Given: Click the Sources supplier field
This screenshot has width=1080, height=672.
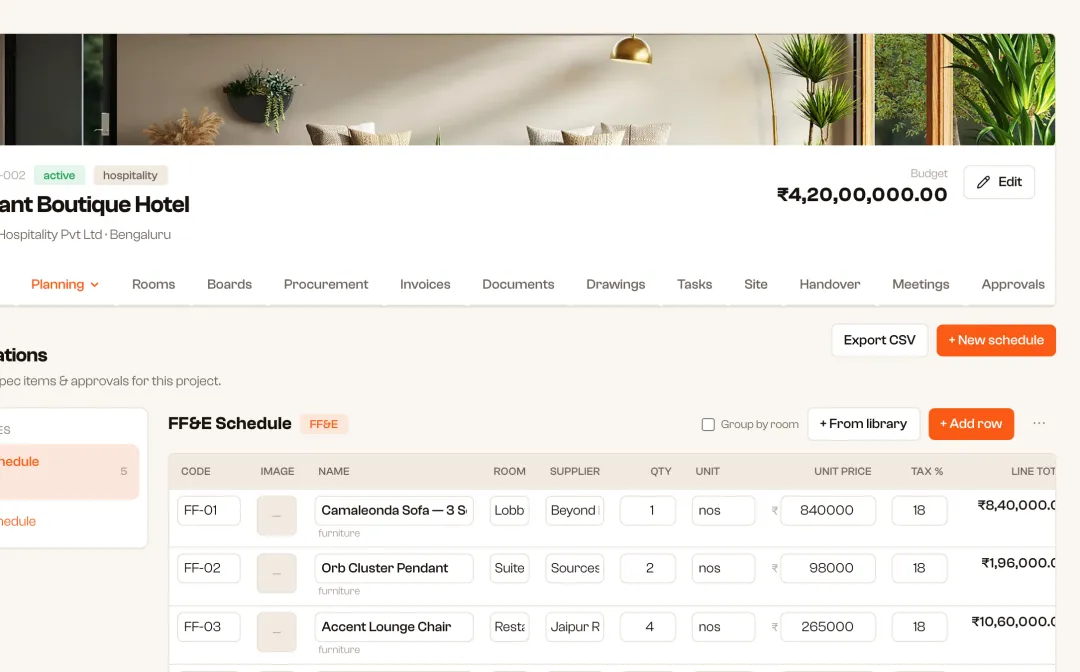Looking at the screenshot, I should [574, 568].
